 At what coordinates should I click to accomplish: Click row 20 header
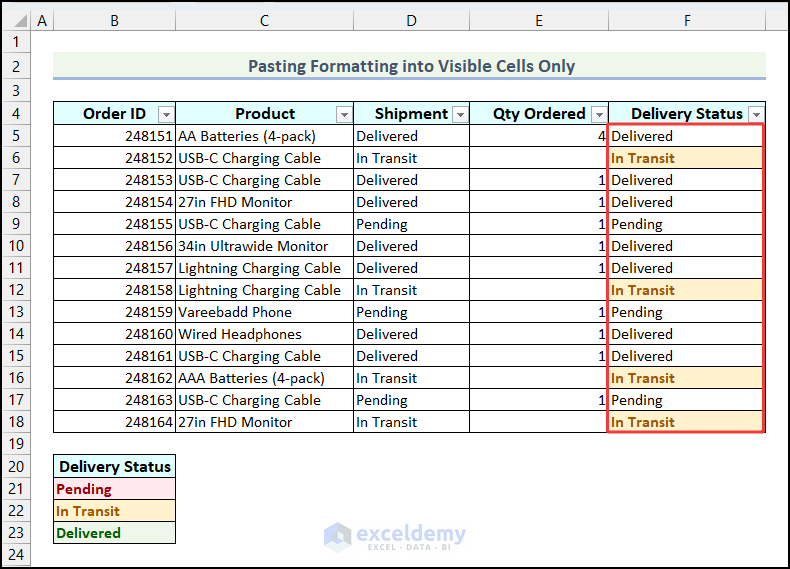tap(16, 466)
